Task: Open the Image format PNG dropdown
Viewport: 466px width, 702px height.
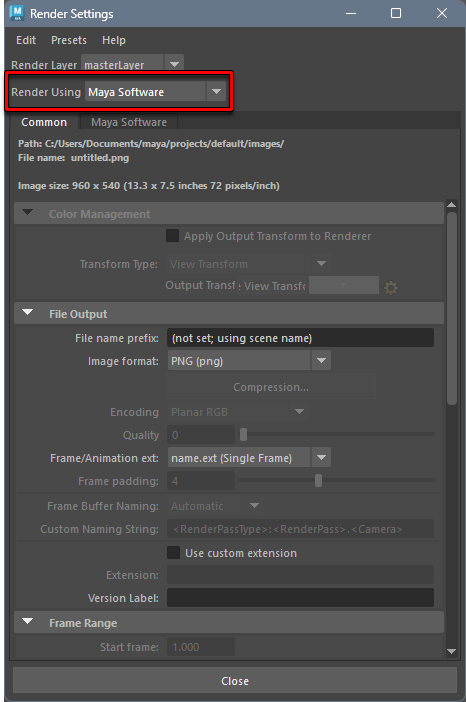Action: pos(321,361)
